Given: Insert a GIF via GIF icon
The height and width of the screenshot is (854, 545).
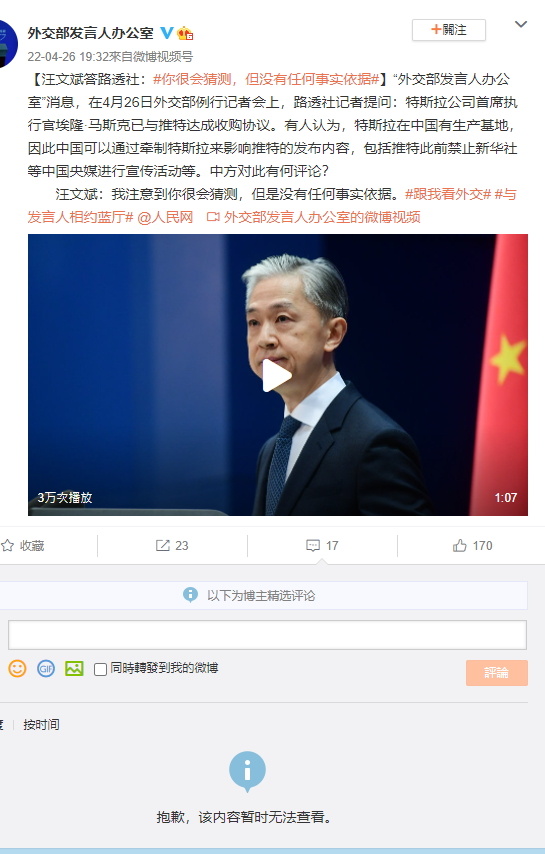Looking at the screenshot, I should pos(46,668).
